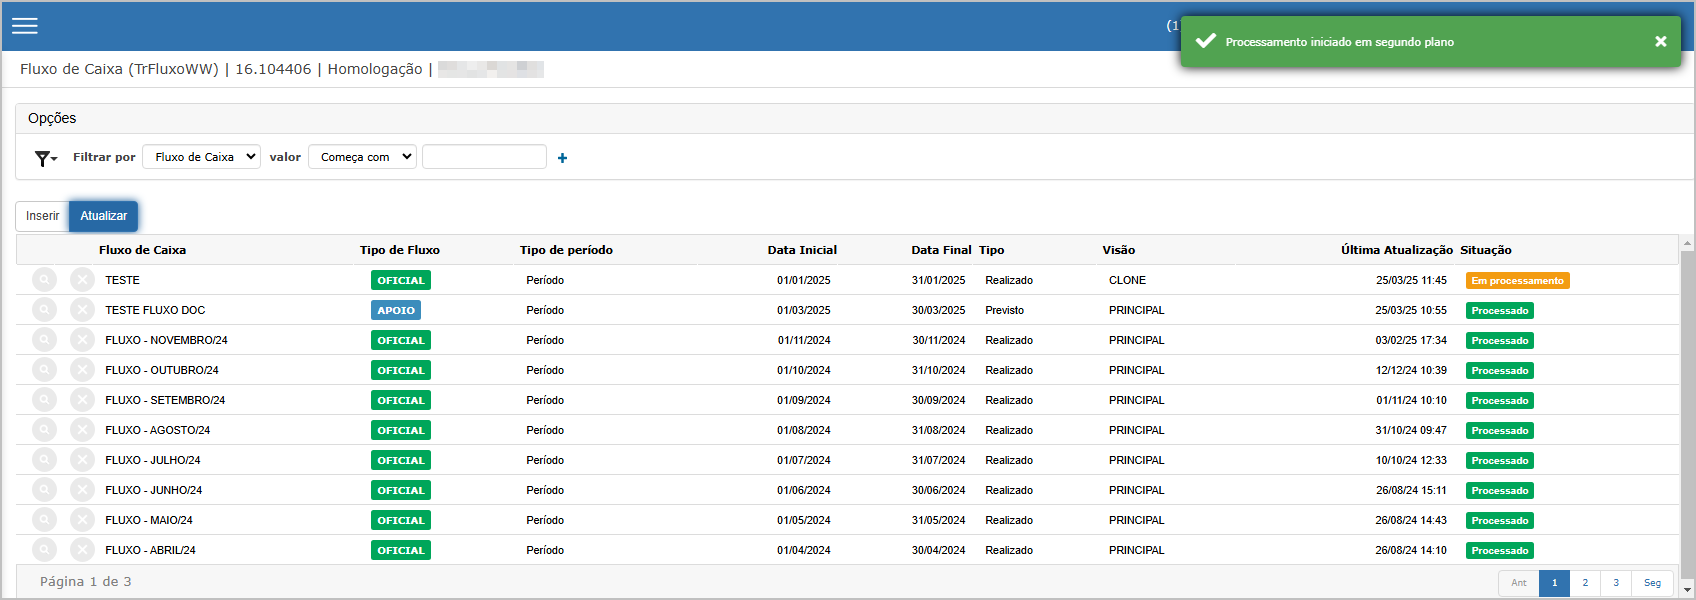View details of TESTE row via magnifier
1696x600 pixels.
coord(44,280)
